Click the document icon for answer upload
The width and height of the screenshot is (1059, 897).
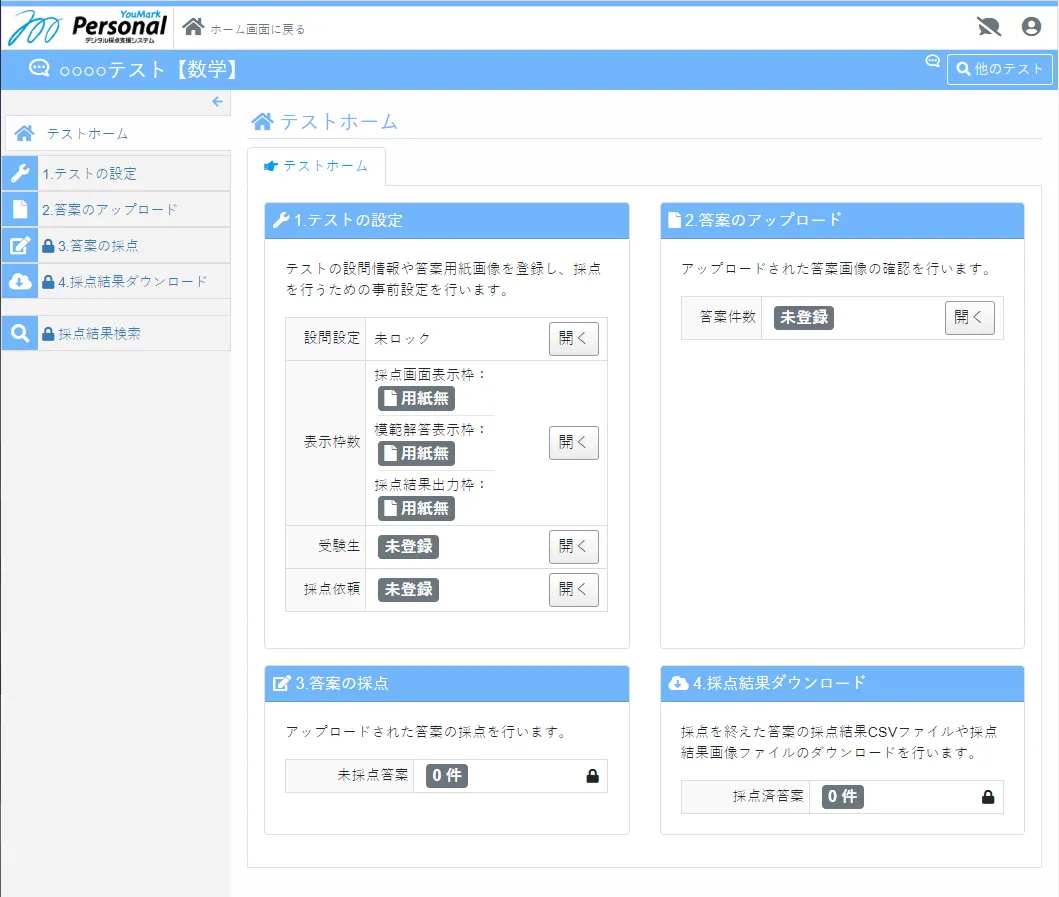point(20,209)
